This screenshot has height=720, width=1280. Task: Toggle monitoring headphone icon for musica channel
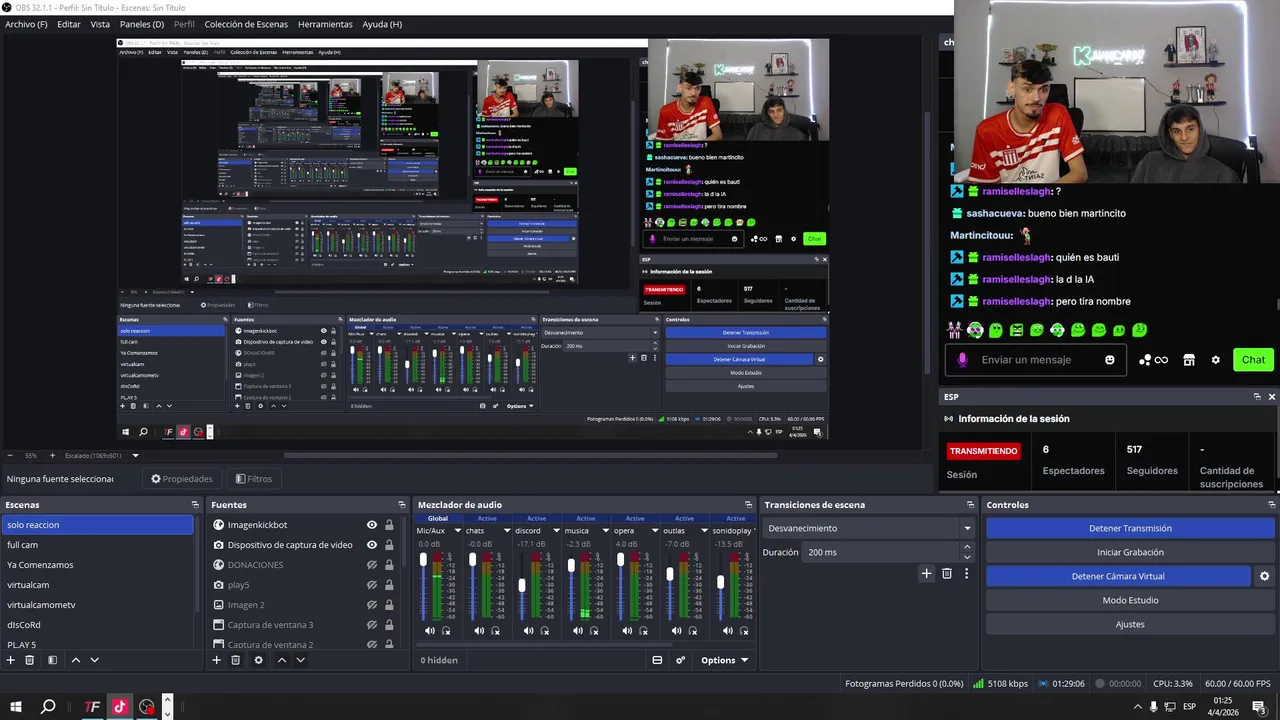[594, 631]
